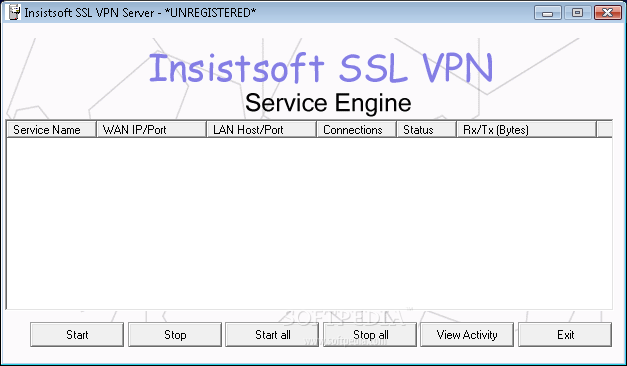
Task: Sort by WAN IP/Port column header
Action: (x=152, y=130)
